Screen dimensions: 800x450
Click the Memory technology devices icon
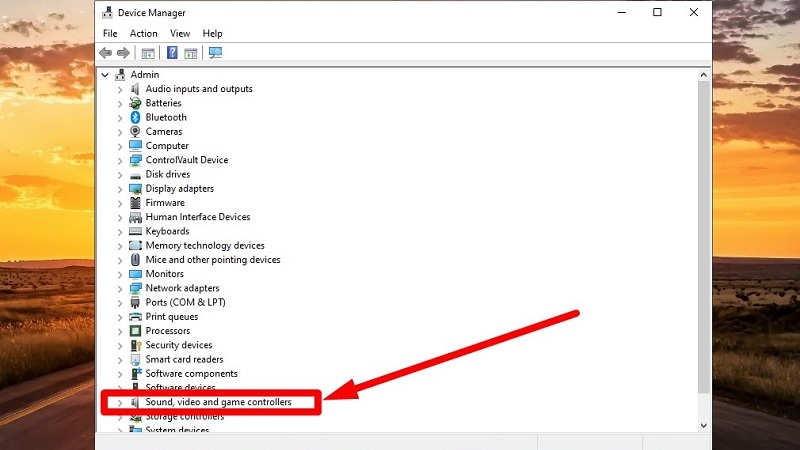(x=135, y=245)
